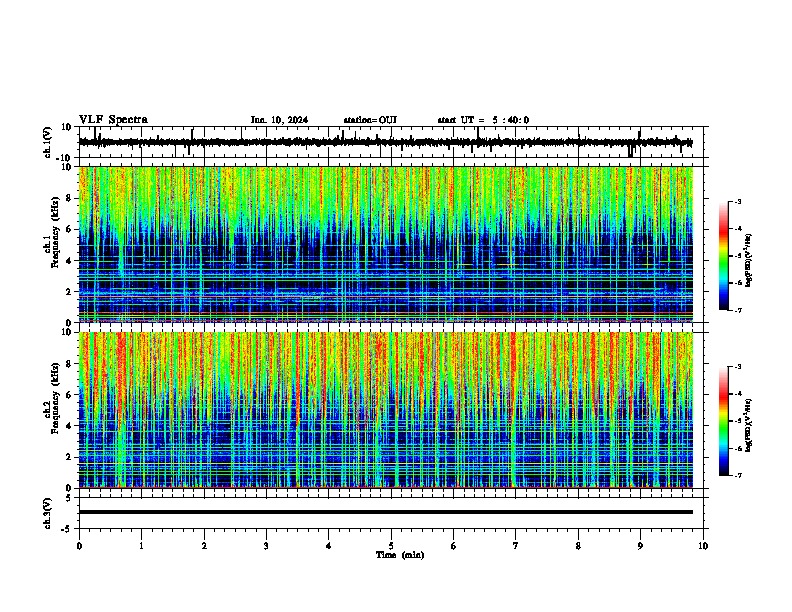
Task: Click the "-5" tick of the ch.3(V) axis
Action: pos(67,529)
